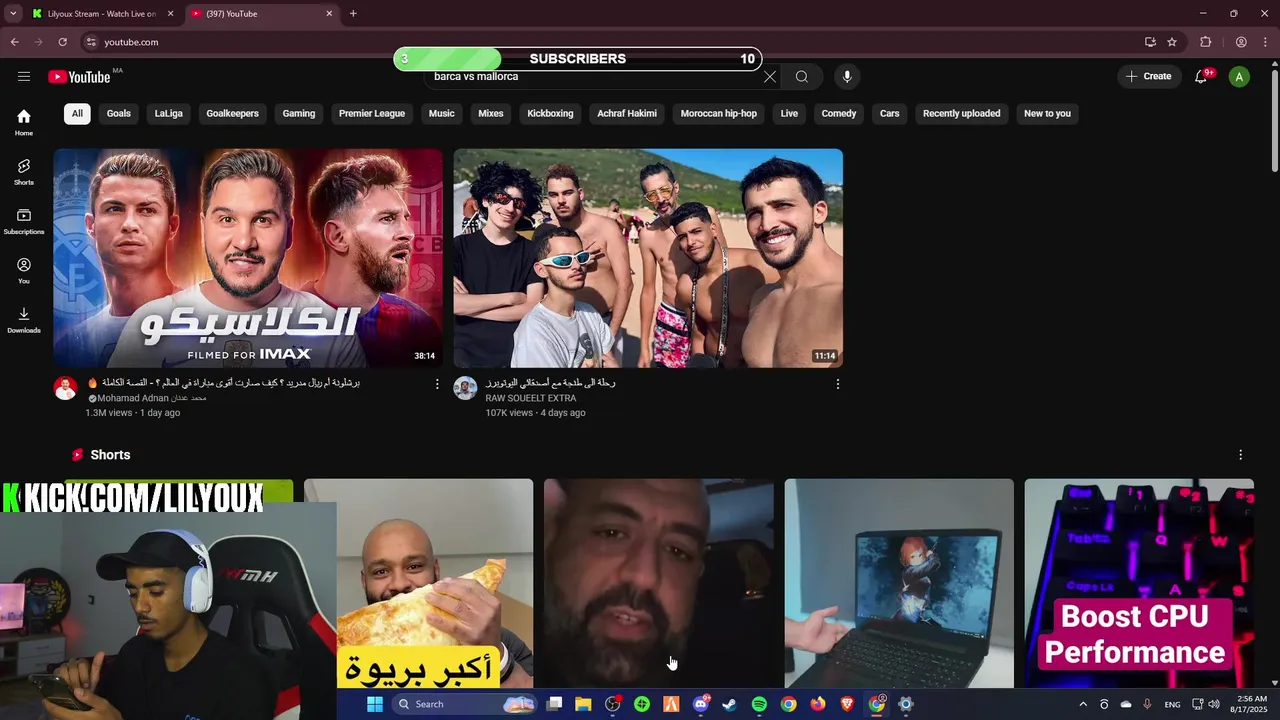Go back in browser history
The height and width of the screenshot is (720, 1280).
[14, 42]
